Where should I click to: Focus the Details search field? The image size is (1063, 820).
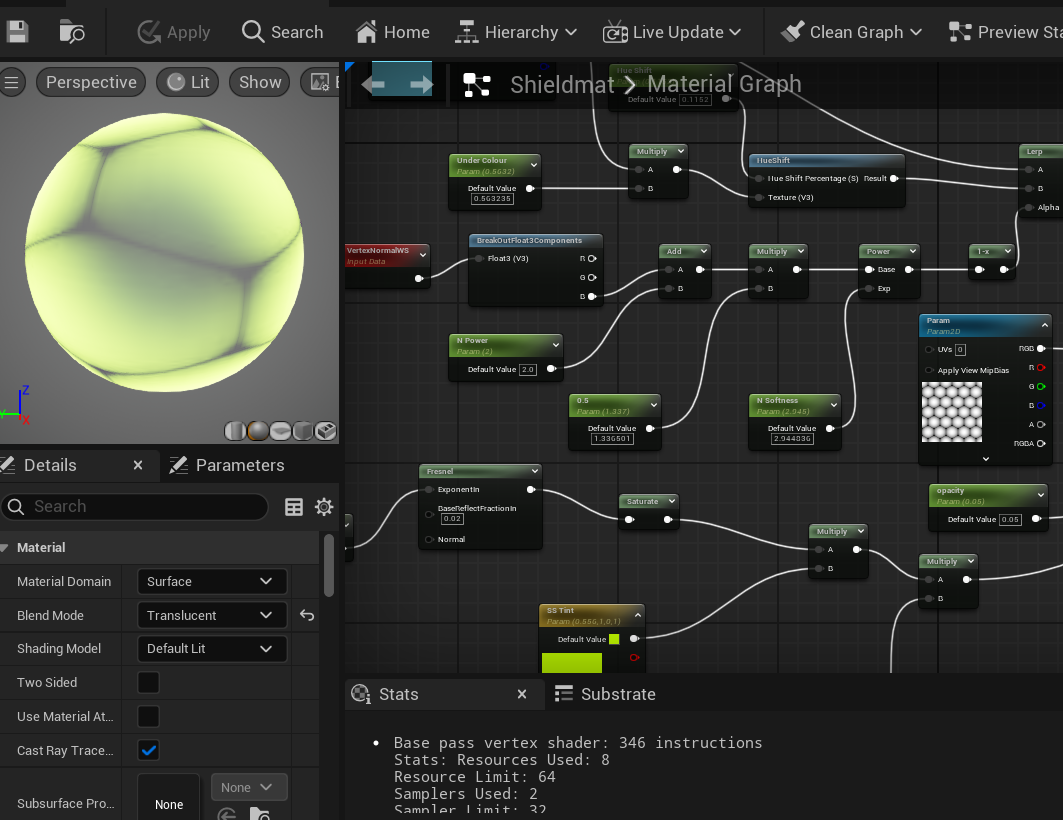[x=135, y=507]
